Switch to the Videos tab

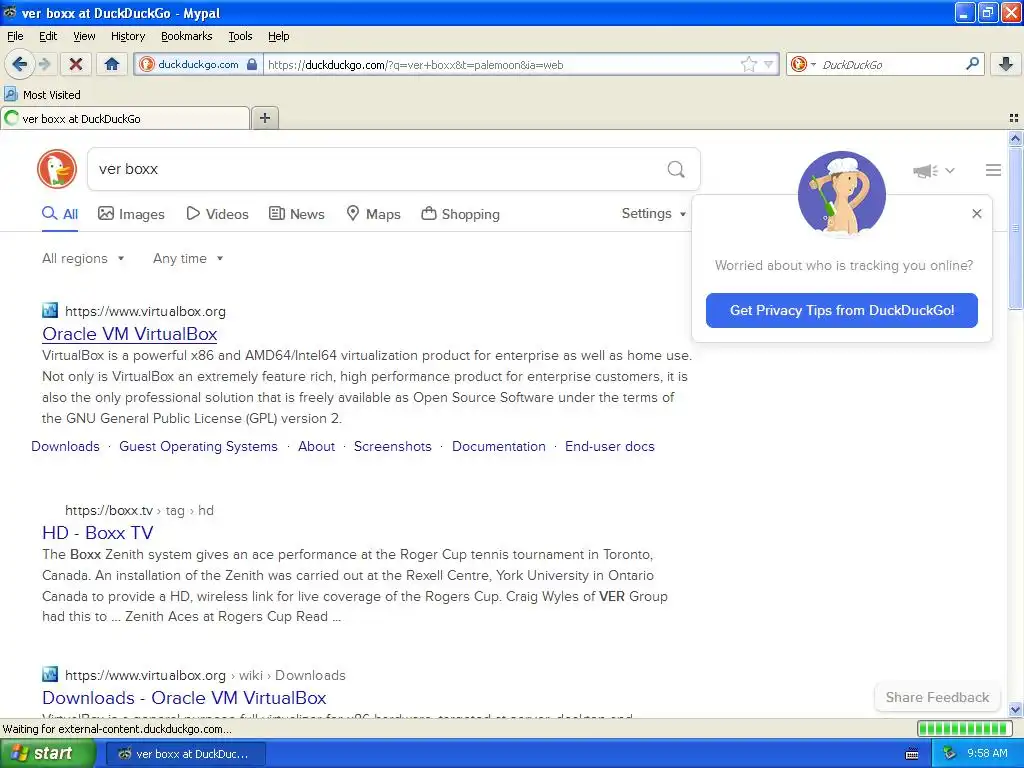(x=217, y=214)
